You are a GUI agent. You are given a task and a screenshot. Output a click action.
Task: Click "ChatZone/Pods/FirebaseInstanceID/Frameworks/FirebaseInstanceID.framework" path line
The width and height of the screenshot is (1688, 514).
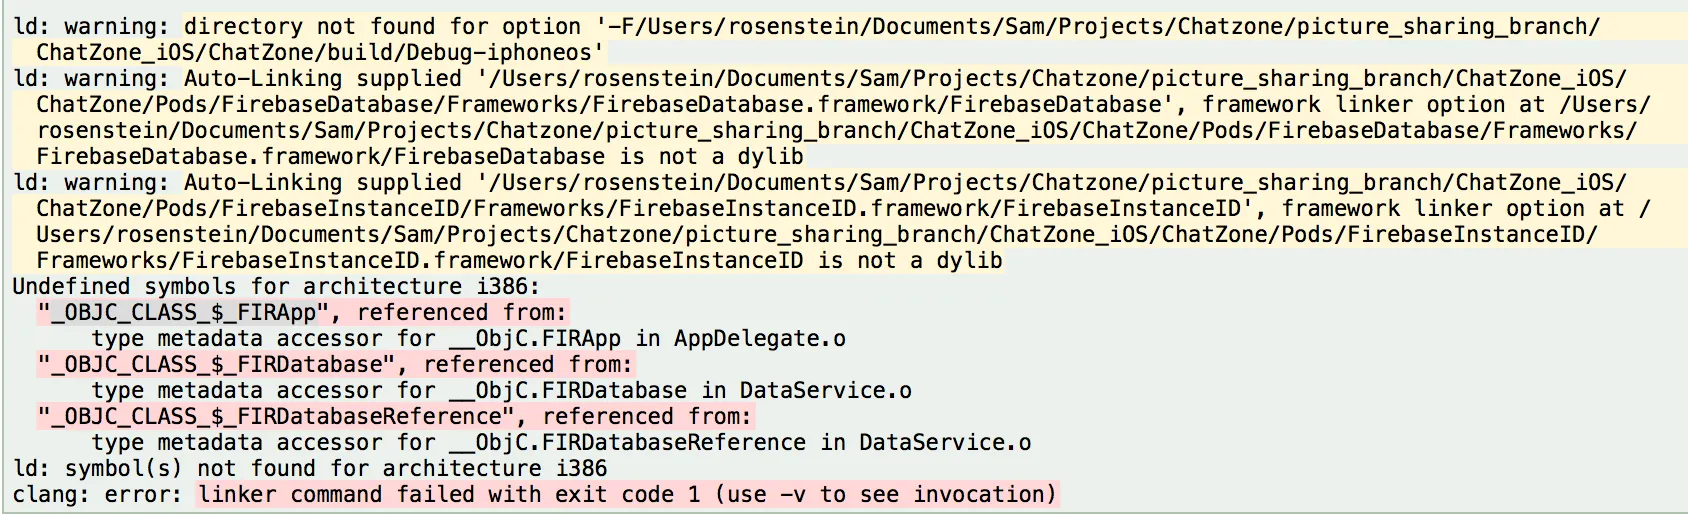coord(640,209)
